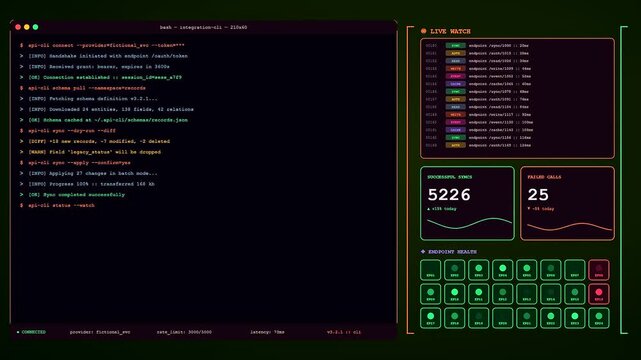Open the EP10 endpoint tile

(x=455, y=294)
